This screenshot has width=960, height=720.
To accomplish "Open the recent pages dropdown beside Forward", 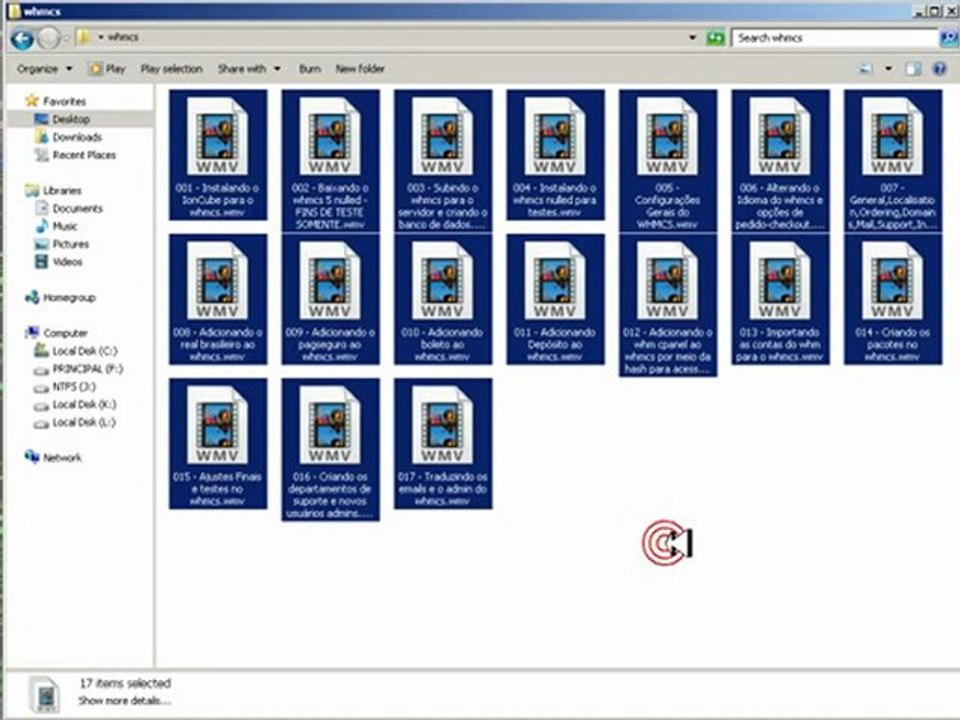I will (66, 39).
